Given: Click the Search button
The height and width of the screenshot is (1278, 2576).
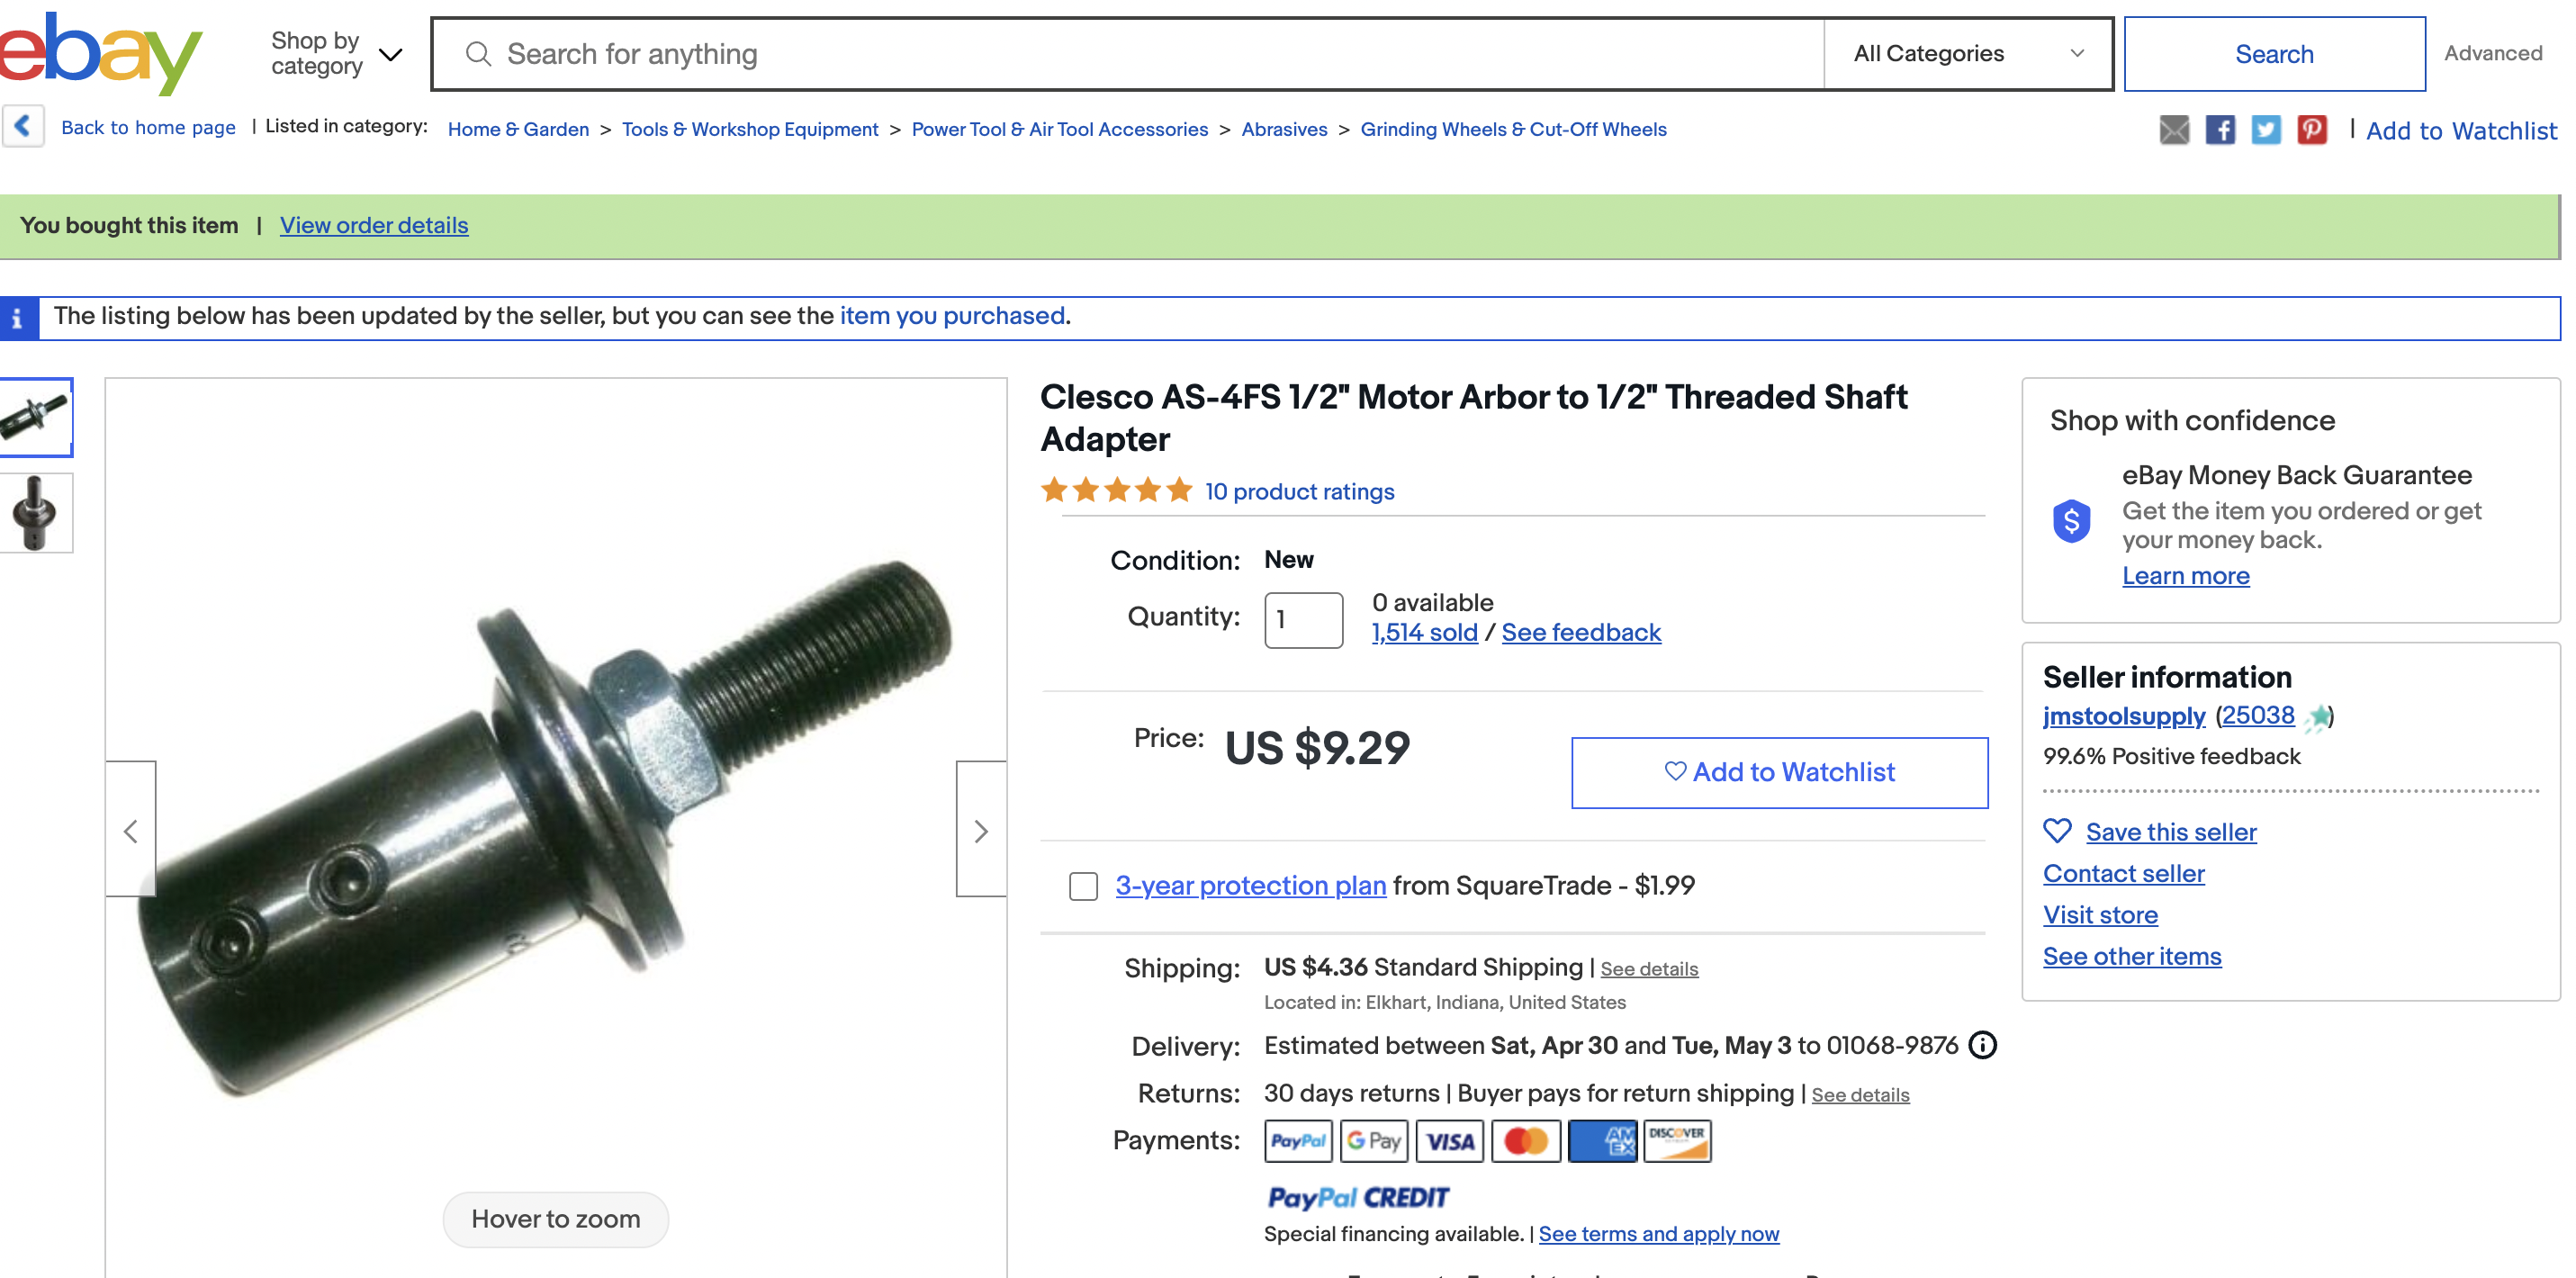Looking at the screenshot, I should 2273,54.
